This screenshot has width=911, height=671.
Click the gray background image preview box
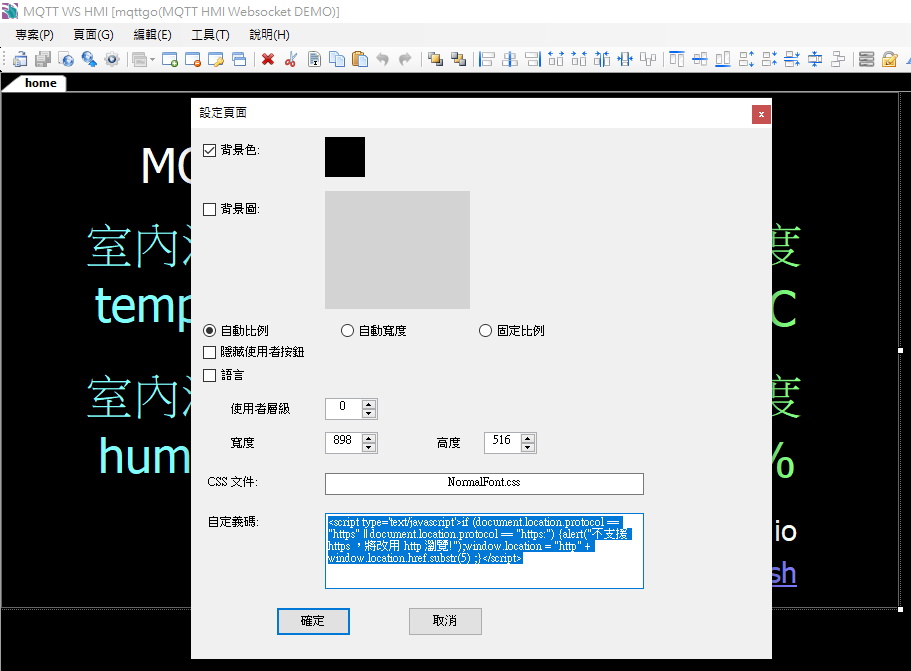click(397, 250)
